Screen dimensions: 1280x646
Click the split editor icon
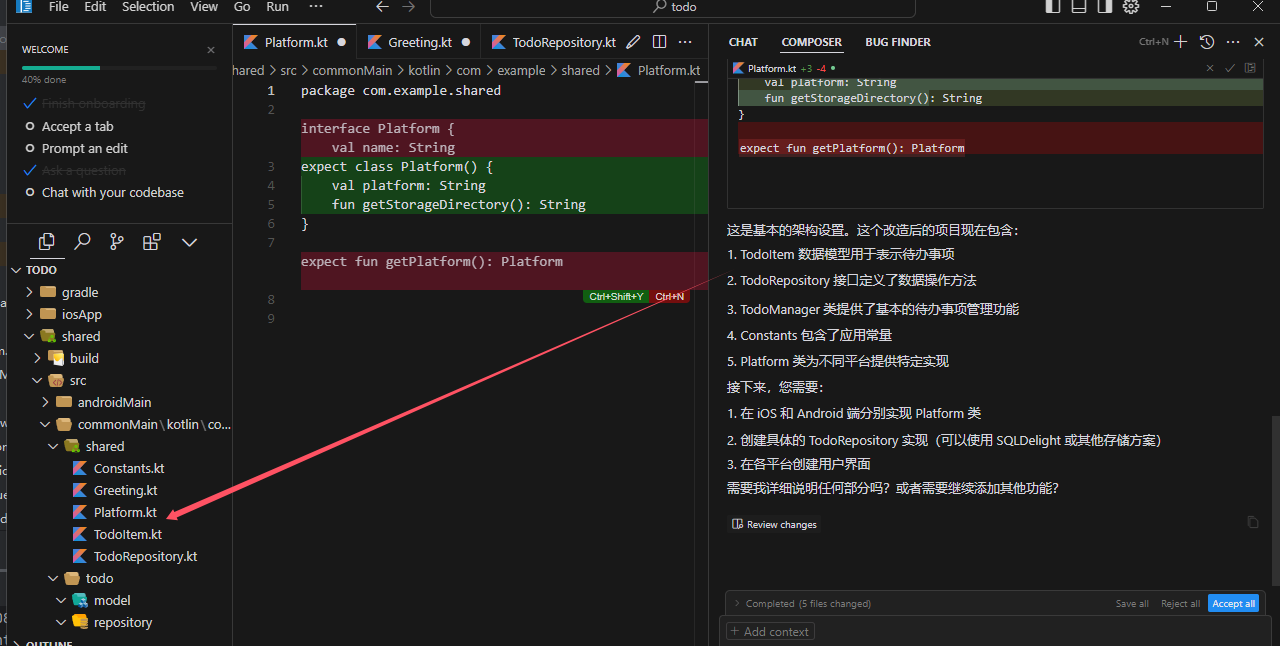click(659, 42)
